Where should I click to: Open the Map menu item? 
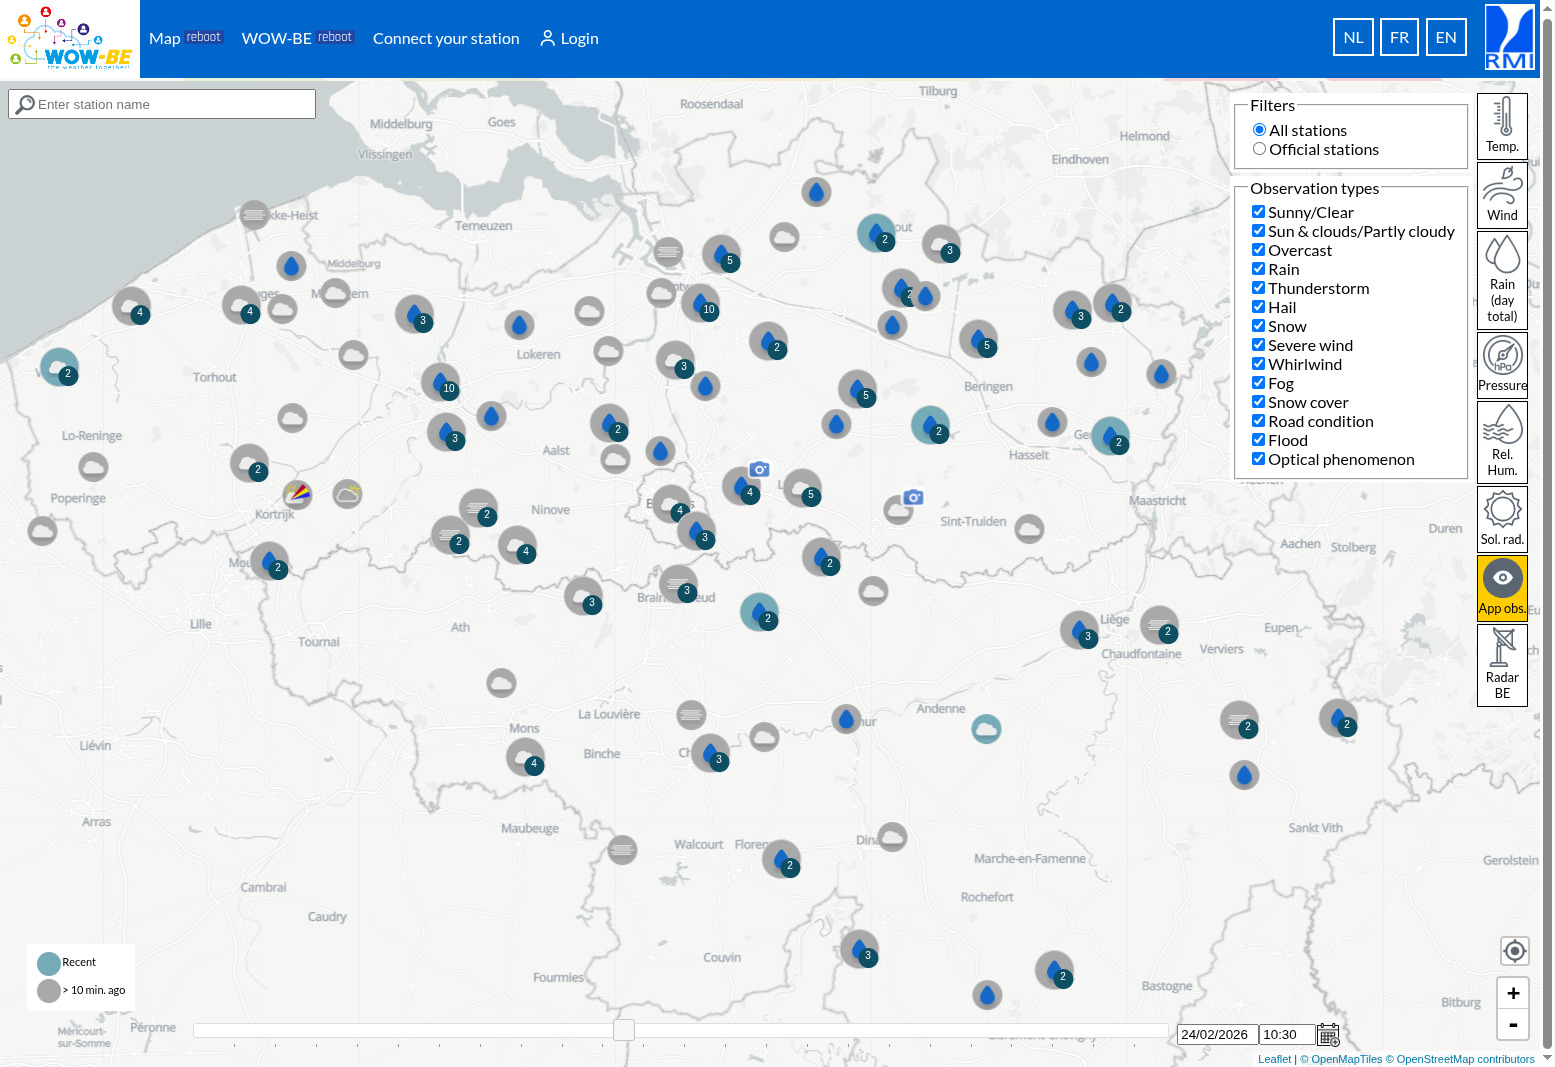coord(164,38)
